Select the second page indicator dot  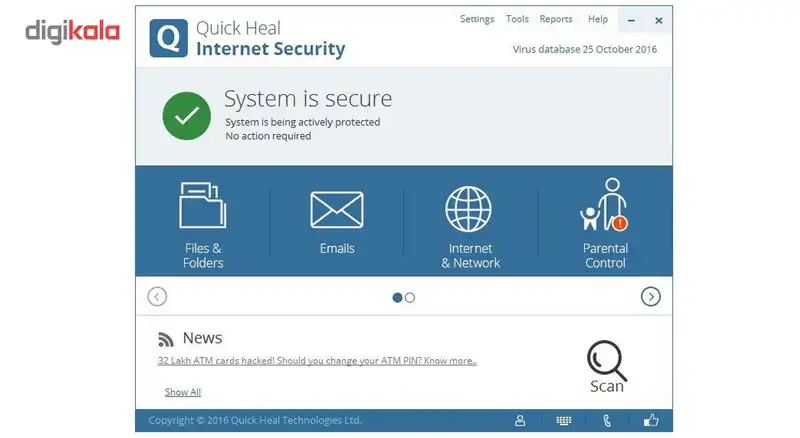(410, 298)
